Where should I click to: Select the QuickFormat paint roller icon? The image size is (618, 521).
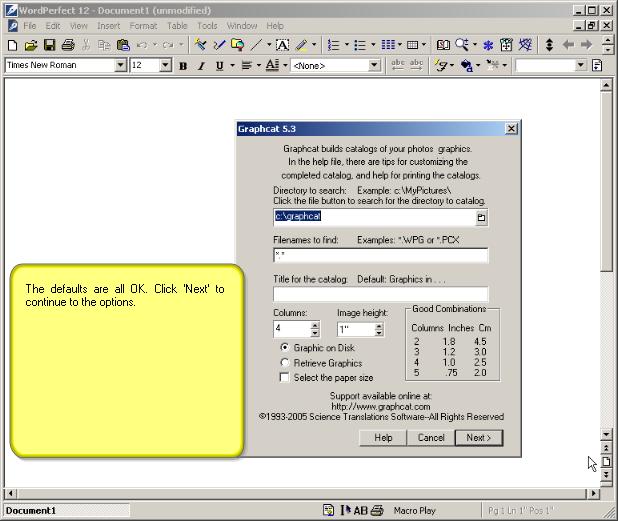click(201, 45)
